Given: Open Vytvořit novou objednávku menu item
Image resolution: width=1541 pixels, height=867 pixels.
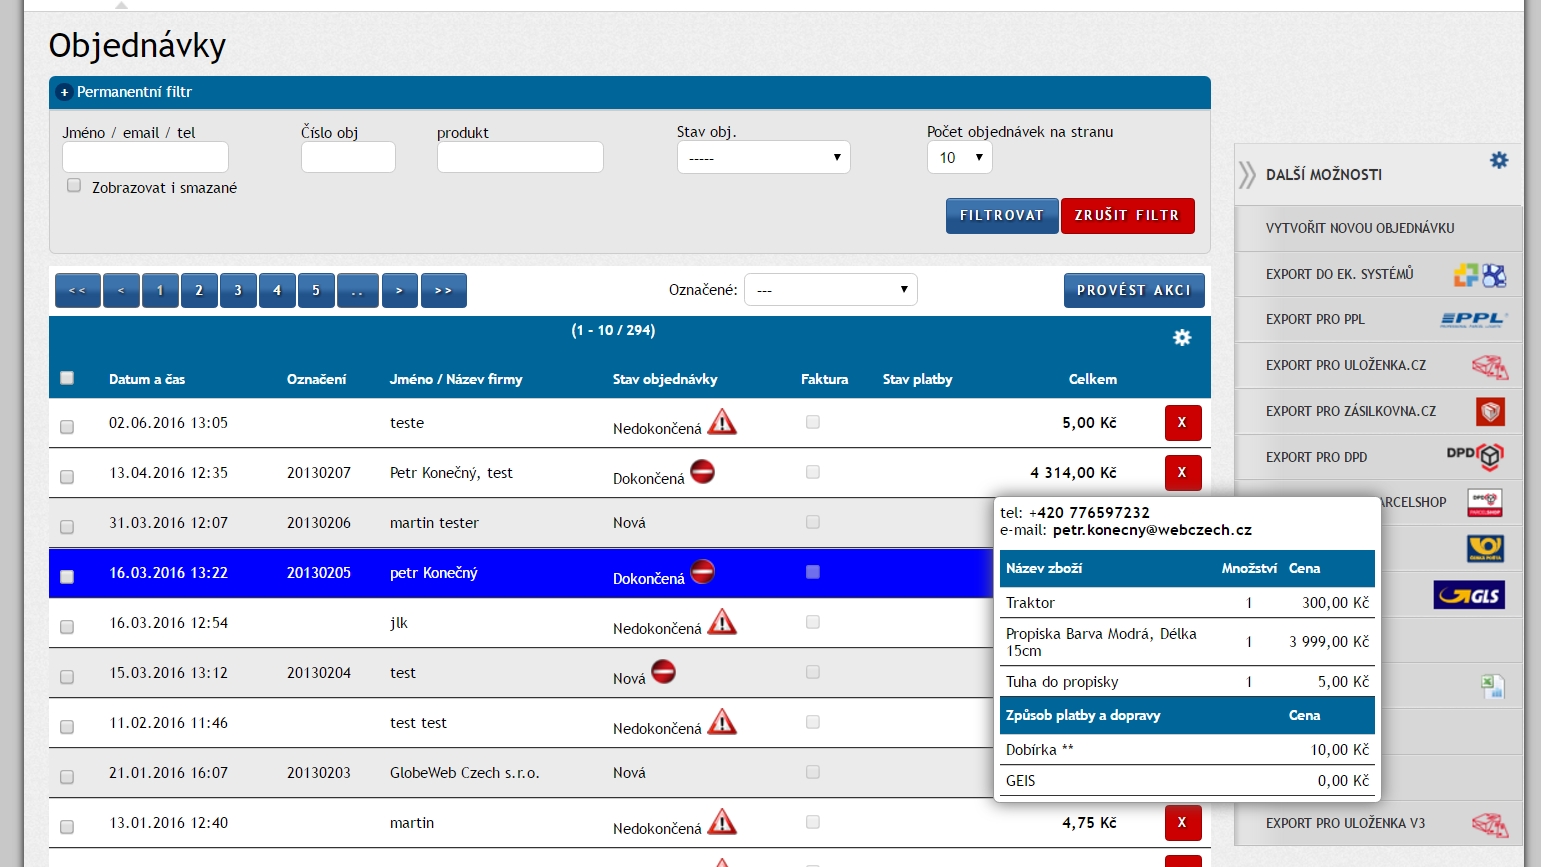Looking at the screenshot, I should click(x=1360, y=228).
